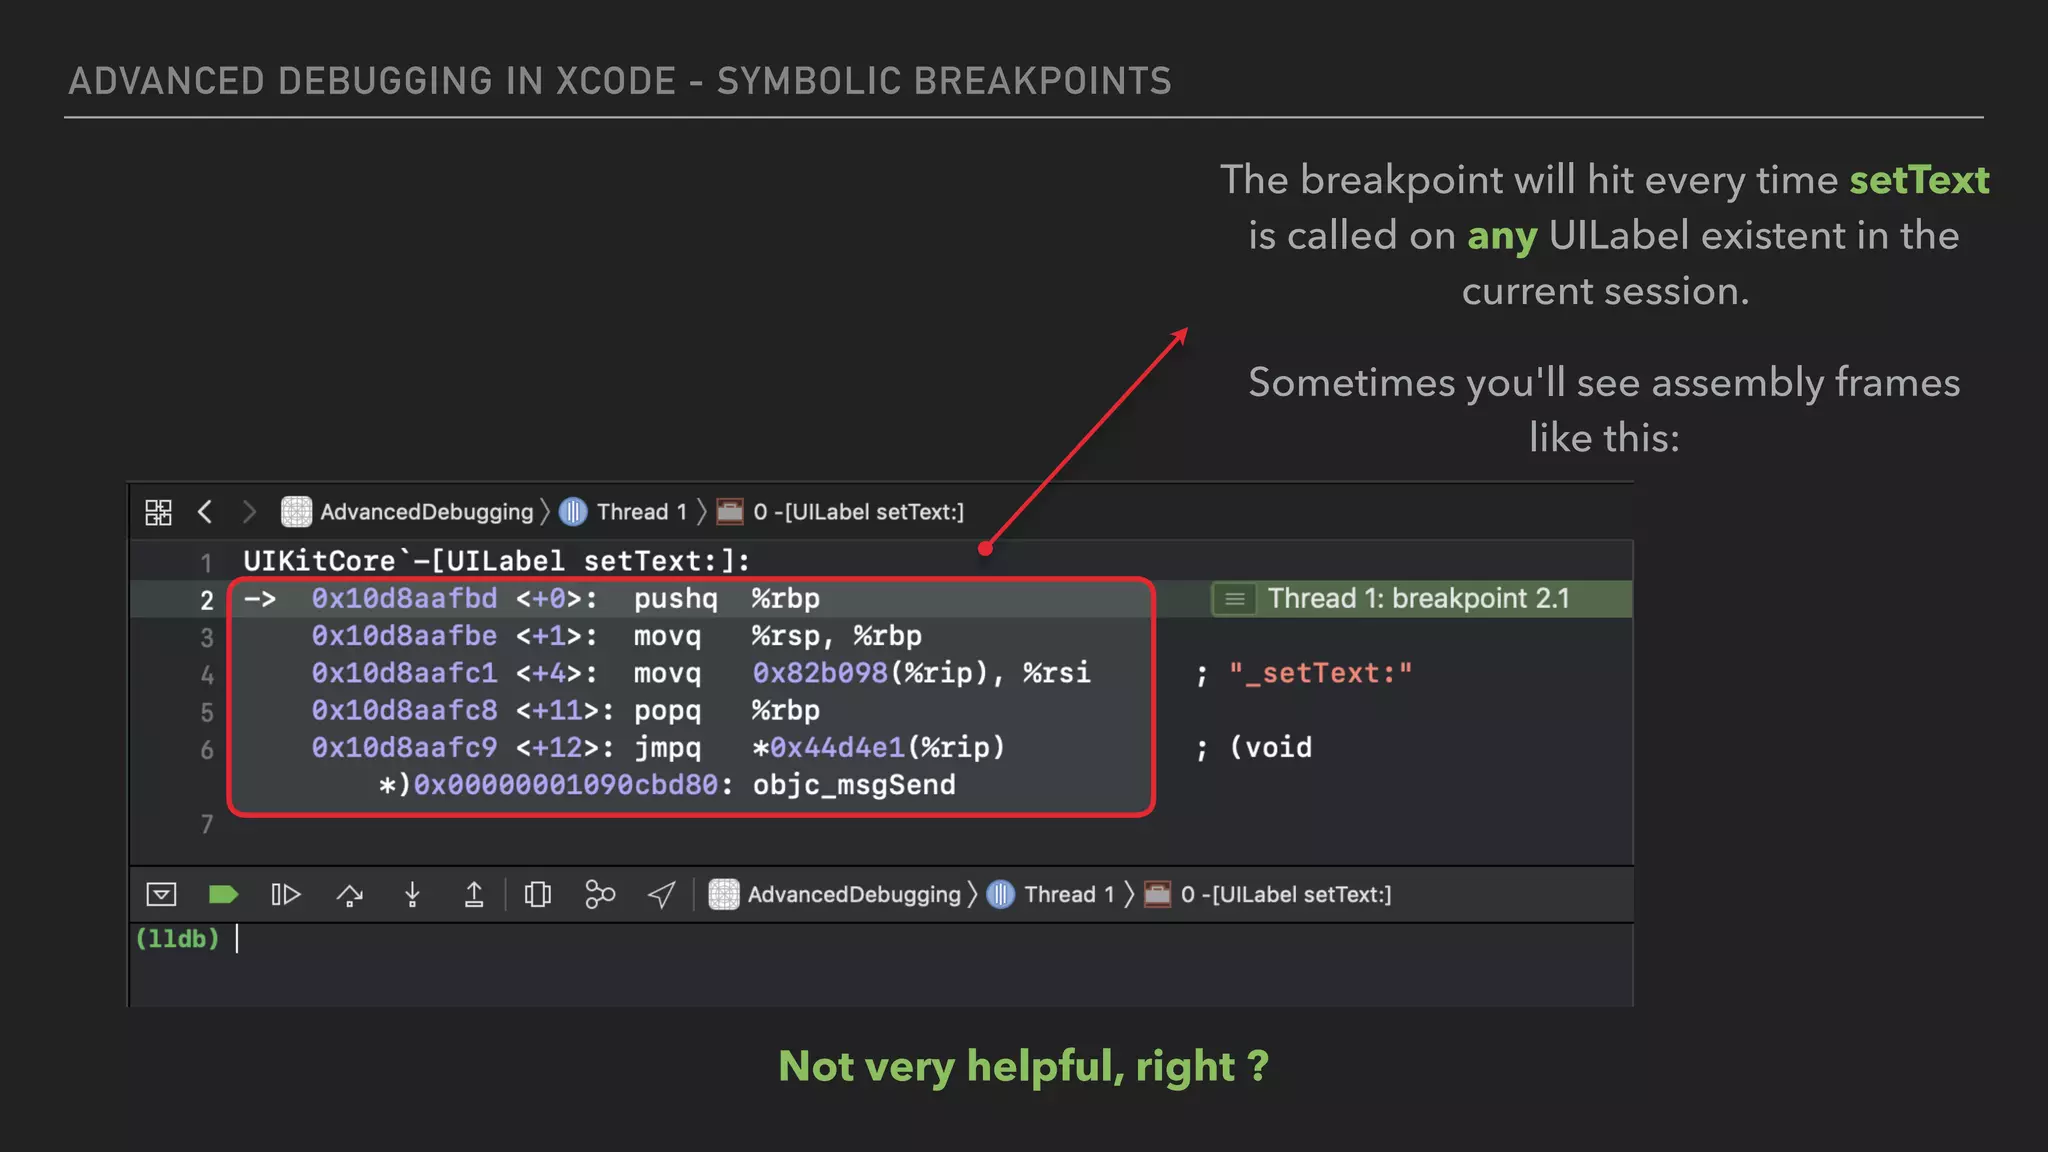
Task: Click annotation list icon beside breakpoint 2.1
Action: point(1235,599)
